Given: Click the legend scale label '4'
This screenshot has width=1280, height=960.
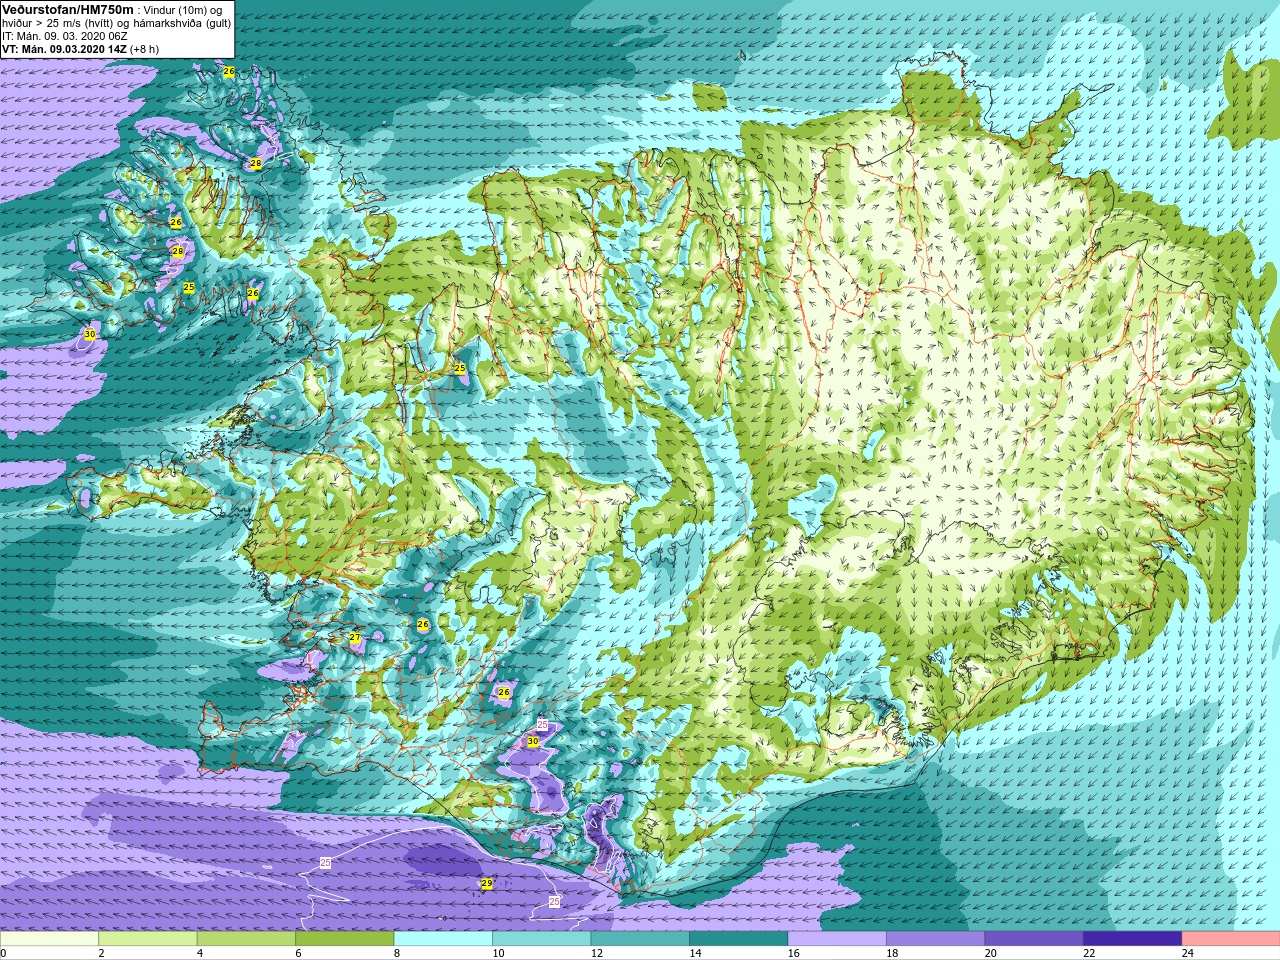Looking at the screenshot, I should tap(199, 953).
